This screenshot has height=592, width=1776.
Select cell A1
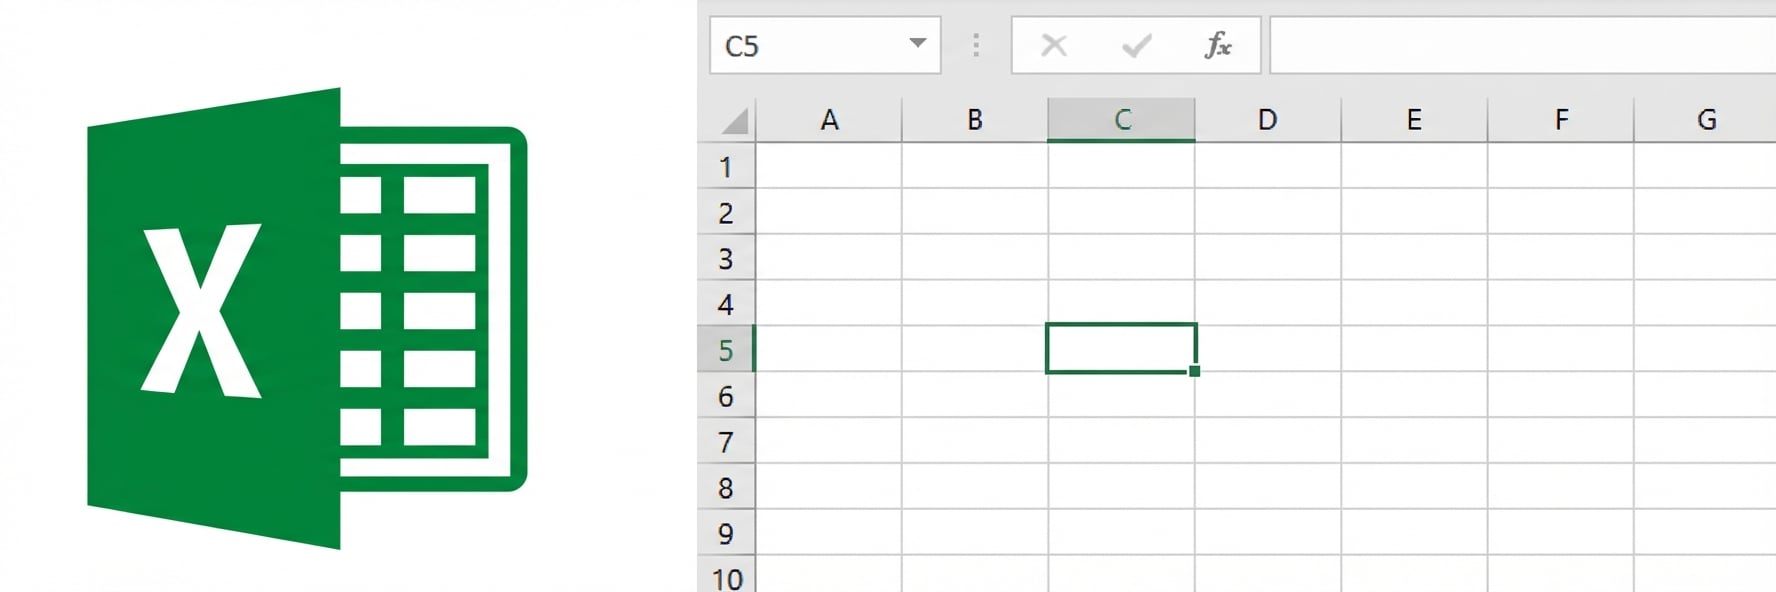tap(829, 167)
